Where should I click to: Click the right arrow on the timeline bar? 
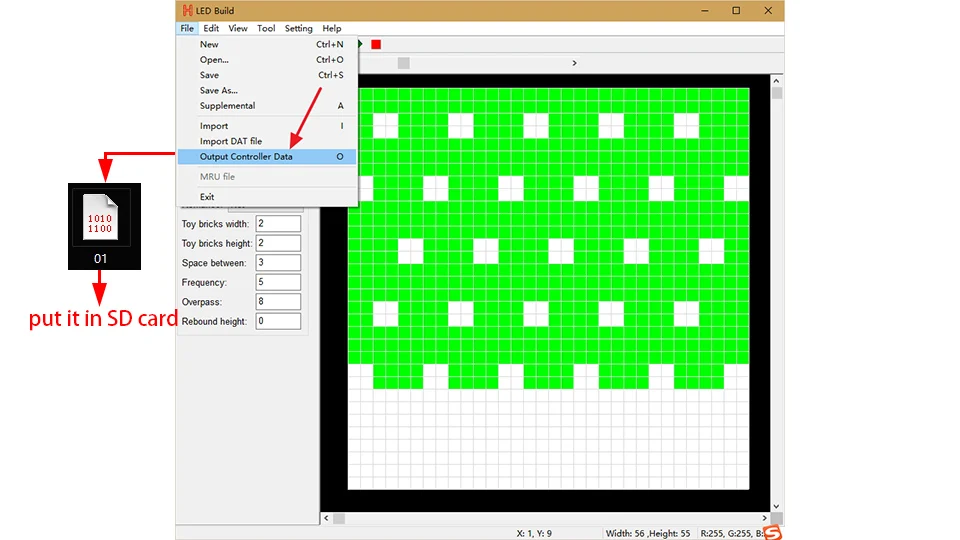click(574, 63)
